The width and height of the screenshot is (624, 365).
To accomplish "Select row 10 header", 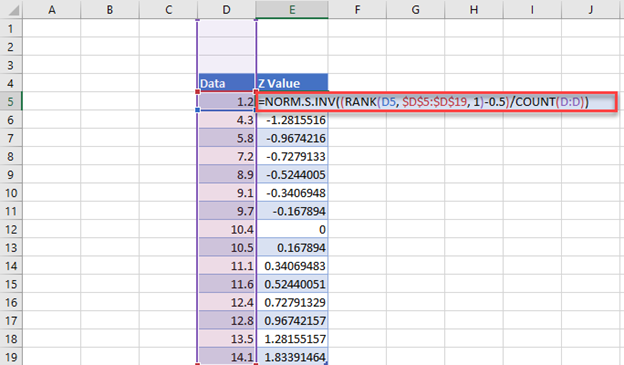I will coord(11,193).
